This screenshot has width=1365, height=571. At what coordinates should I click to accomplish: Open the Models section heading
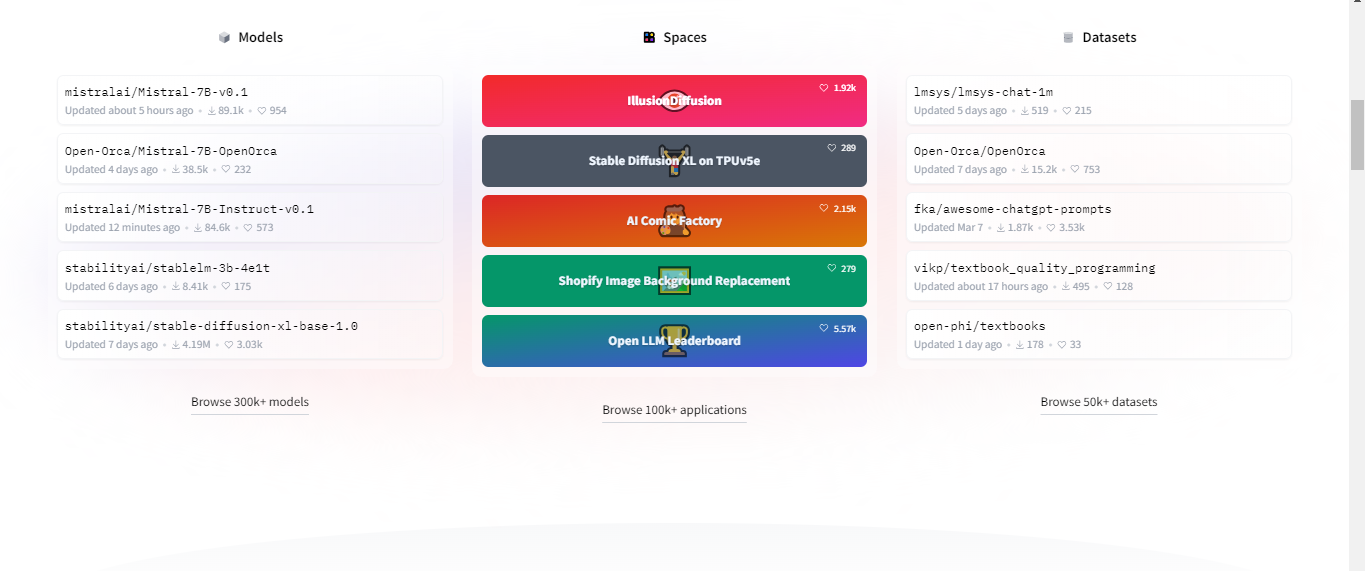click(x=260, y=38)
